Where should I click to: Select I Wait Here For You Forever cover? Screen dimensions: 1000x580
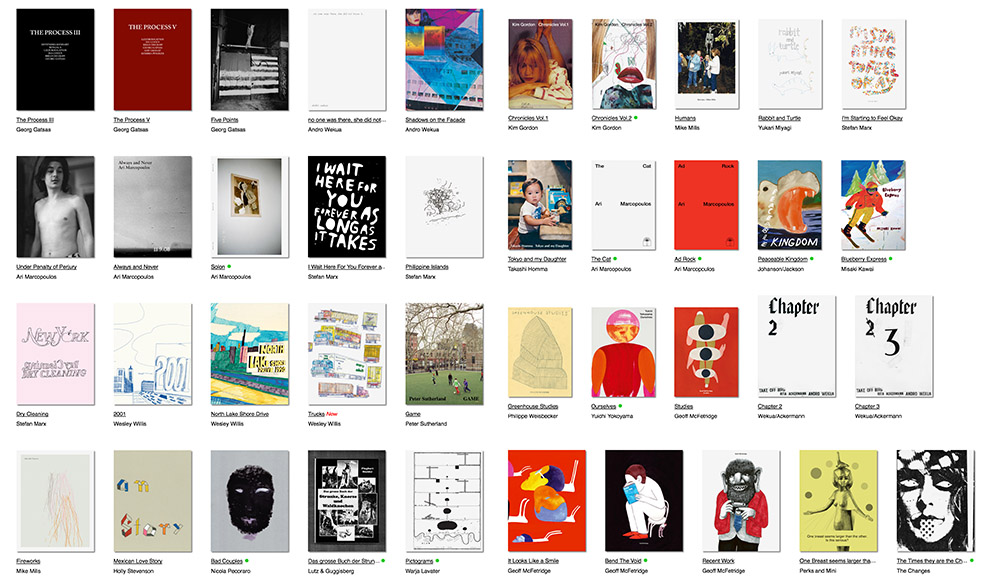pyautogui.click(x=347, y=207)
